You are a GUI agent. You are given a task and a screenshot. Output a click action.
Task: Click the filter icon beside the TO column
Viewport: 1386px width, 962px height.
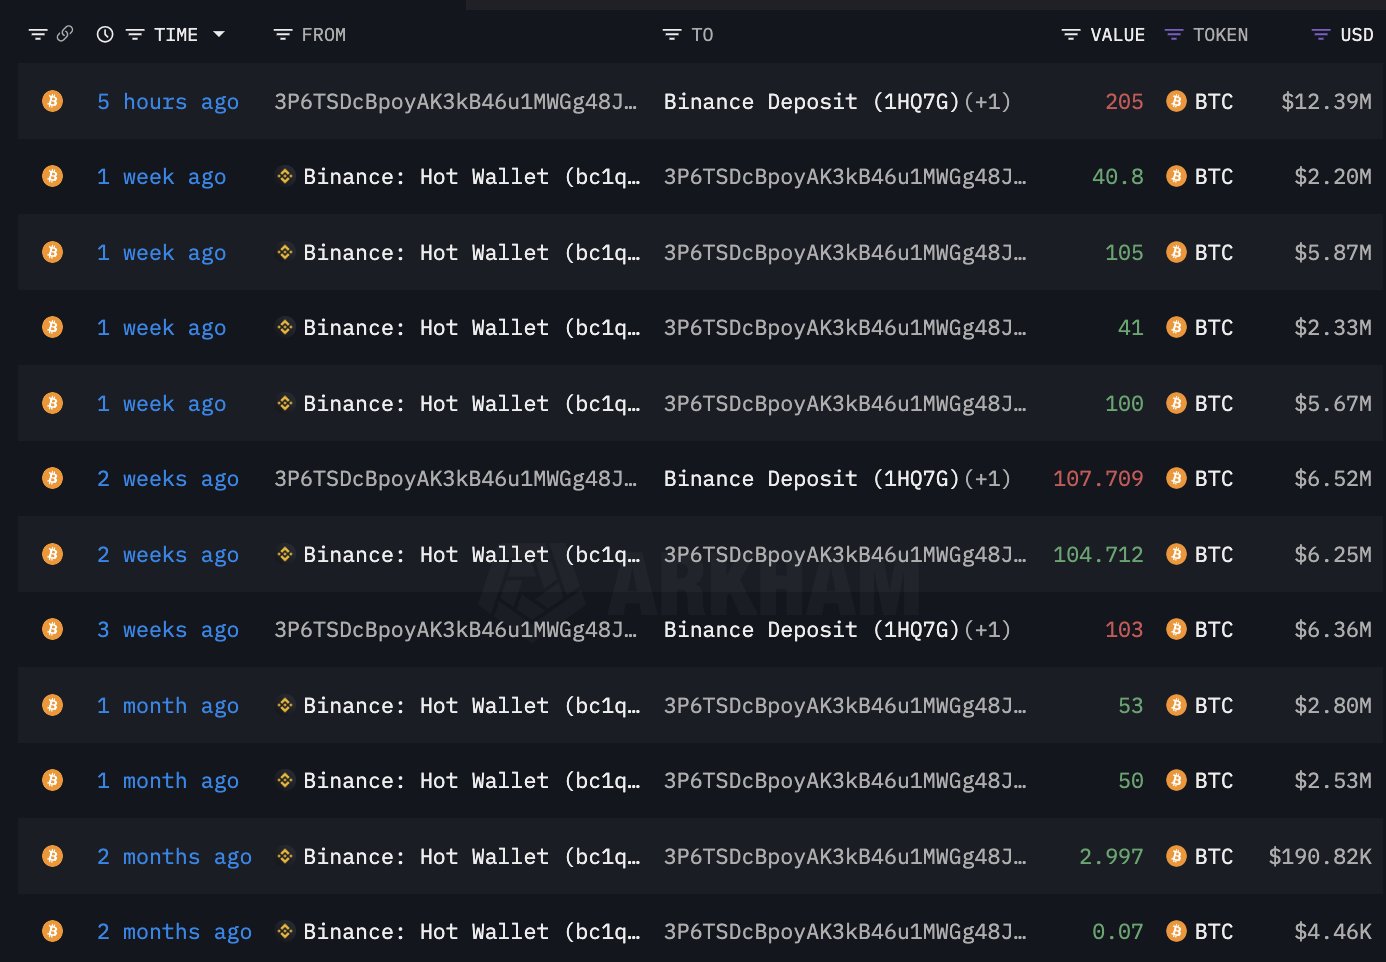point(670,34)
